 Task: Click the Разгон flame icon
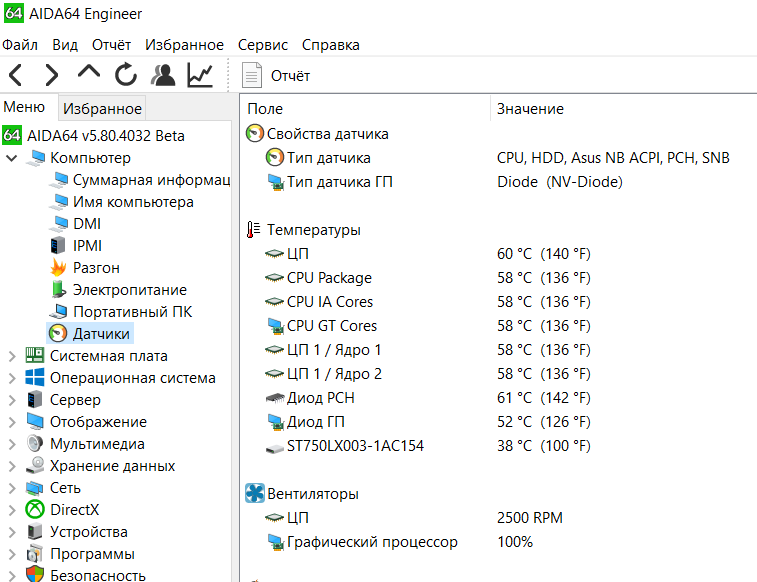58,267
